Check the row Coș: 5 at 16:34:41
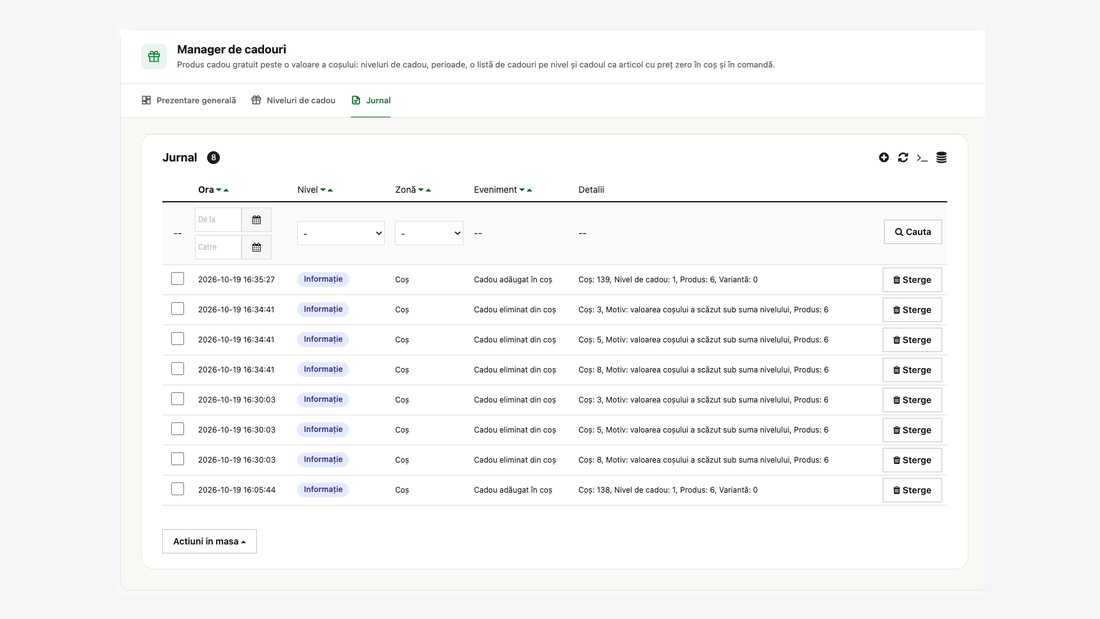This screenshot has width=1100, height=619. click(x=177, y=339)
